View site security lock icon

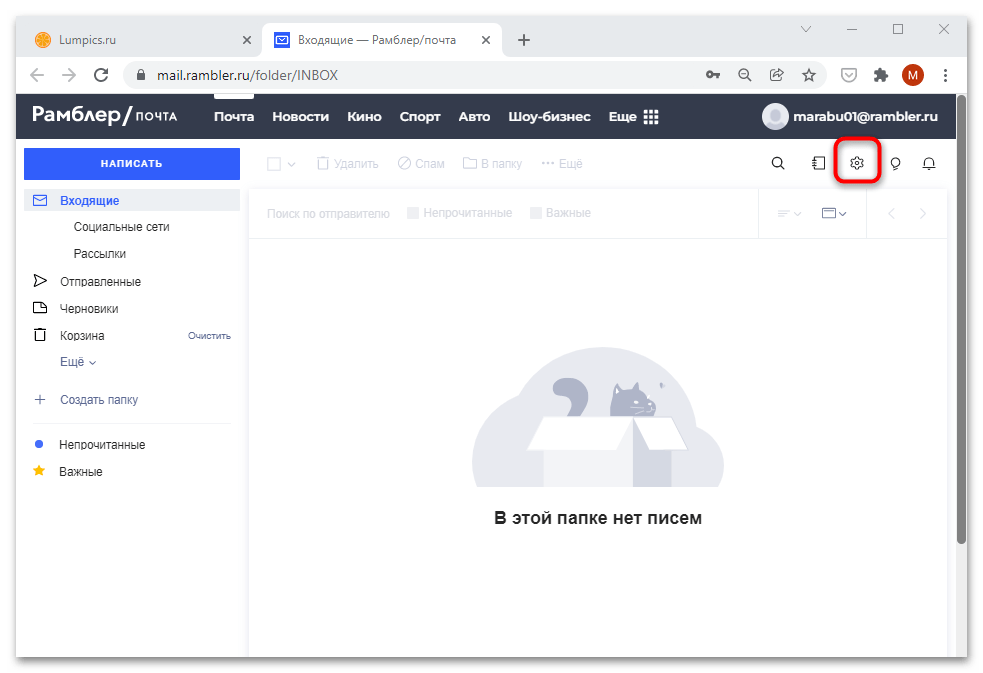(141, 75)
